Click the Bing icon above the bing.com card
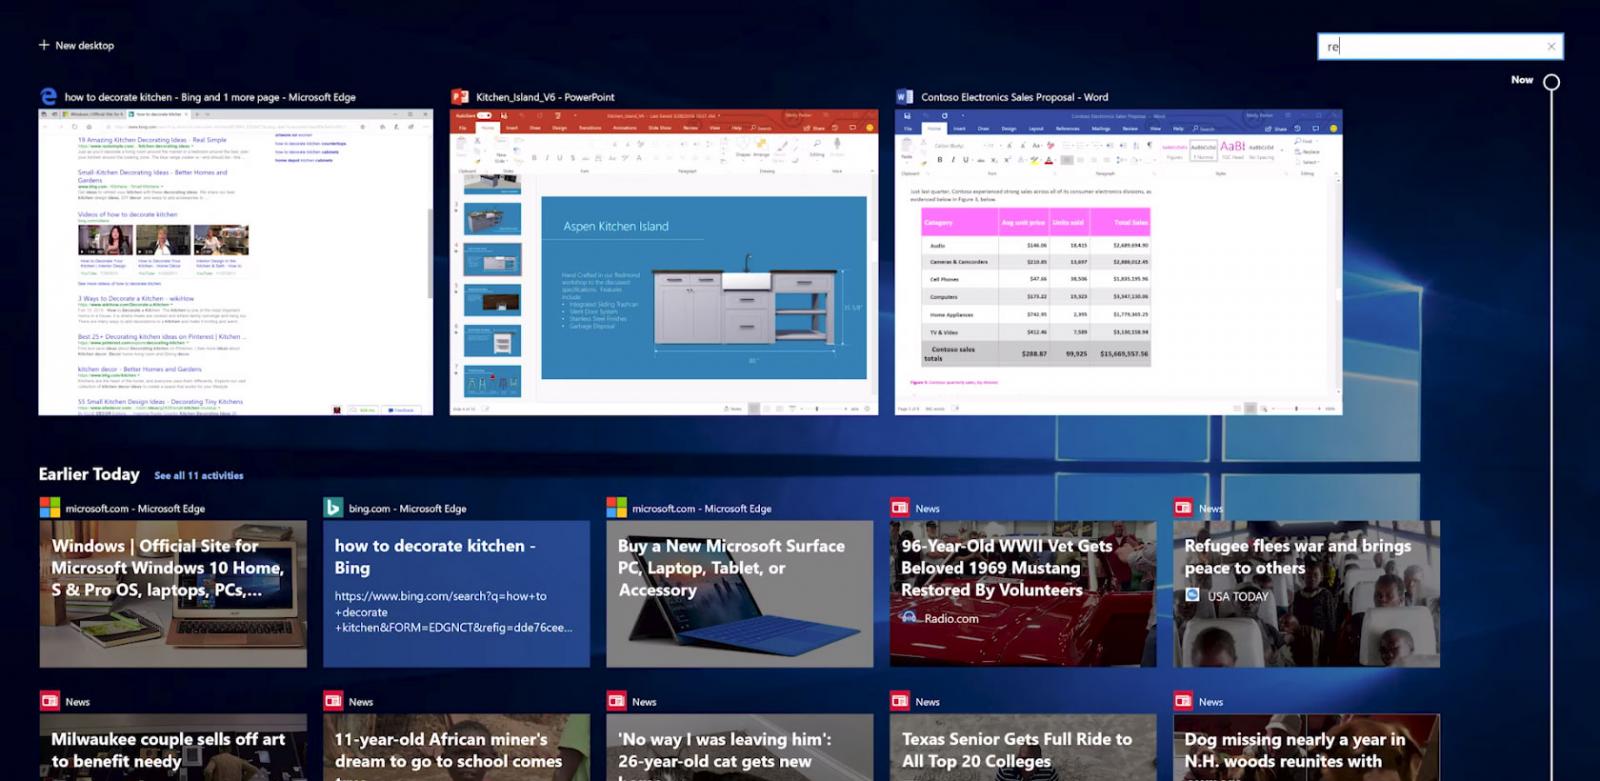Image resolution: width=1600 pixels, height=781 pixels. (333, 508)
